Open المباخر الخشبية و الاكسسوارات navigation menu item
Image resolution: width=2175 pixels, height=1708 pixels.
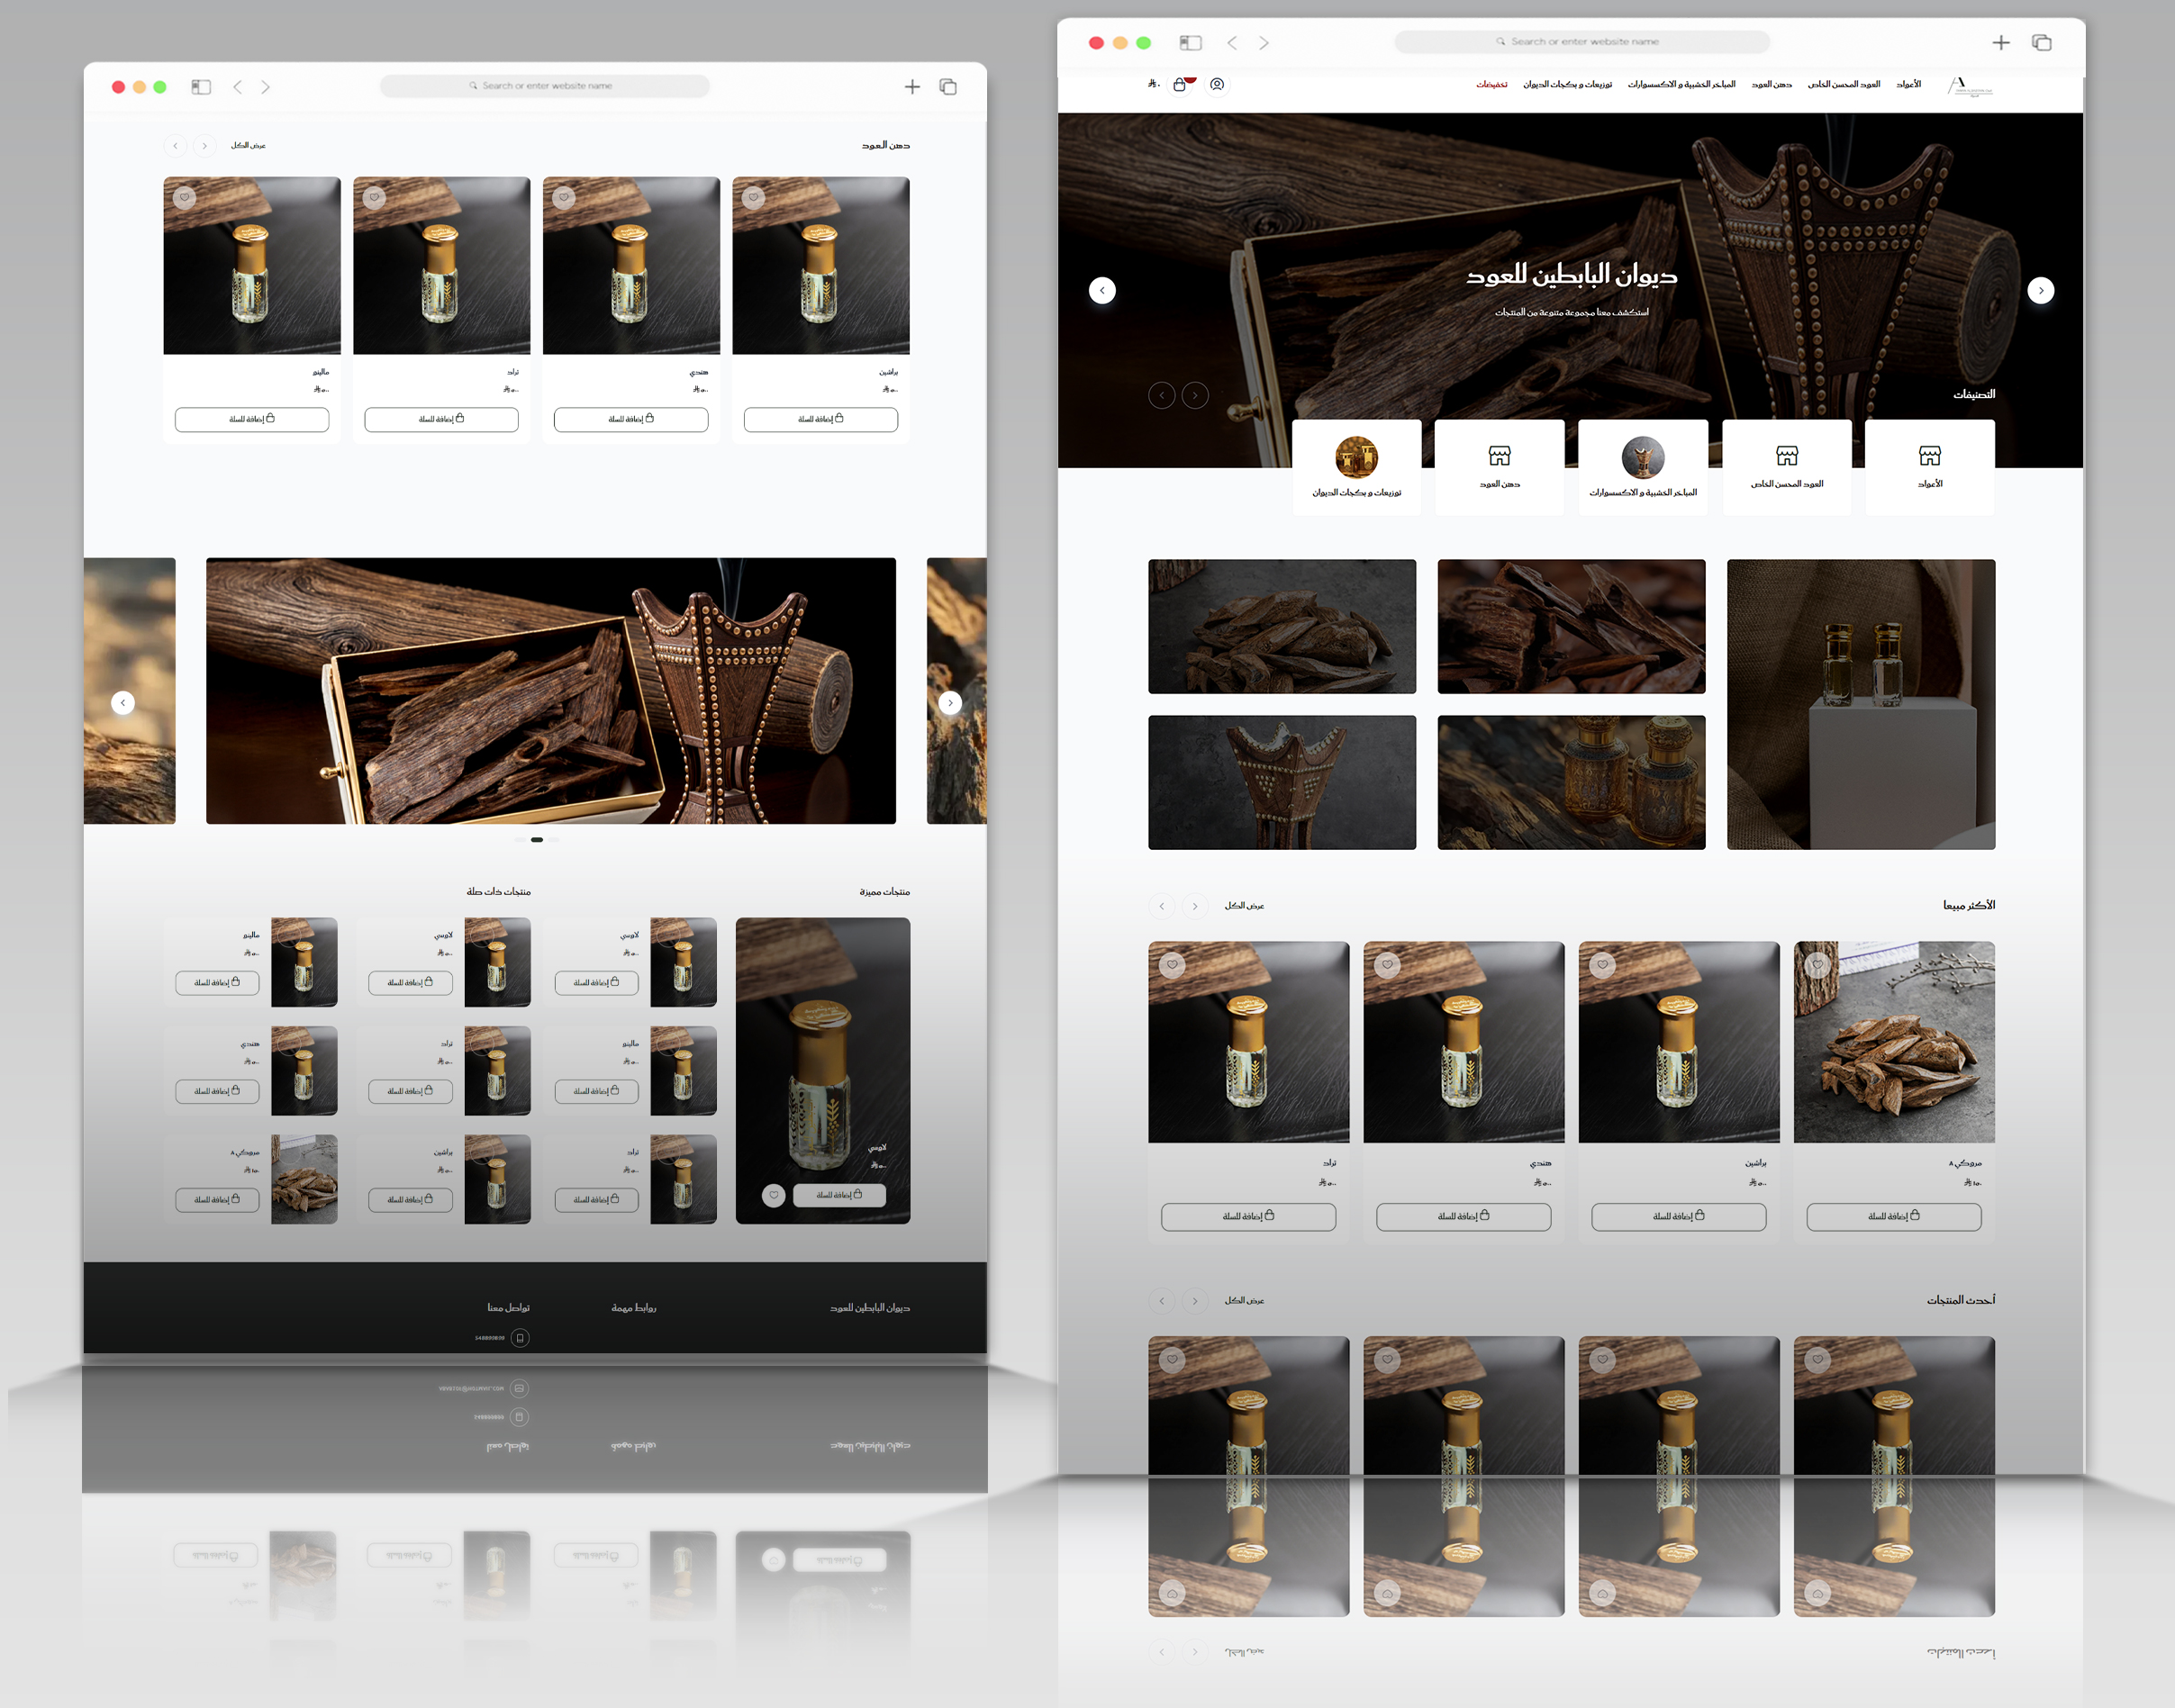[1681, 85]
